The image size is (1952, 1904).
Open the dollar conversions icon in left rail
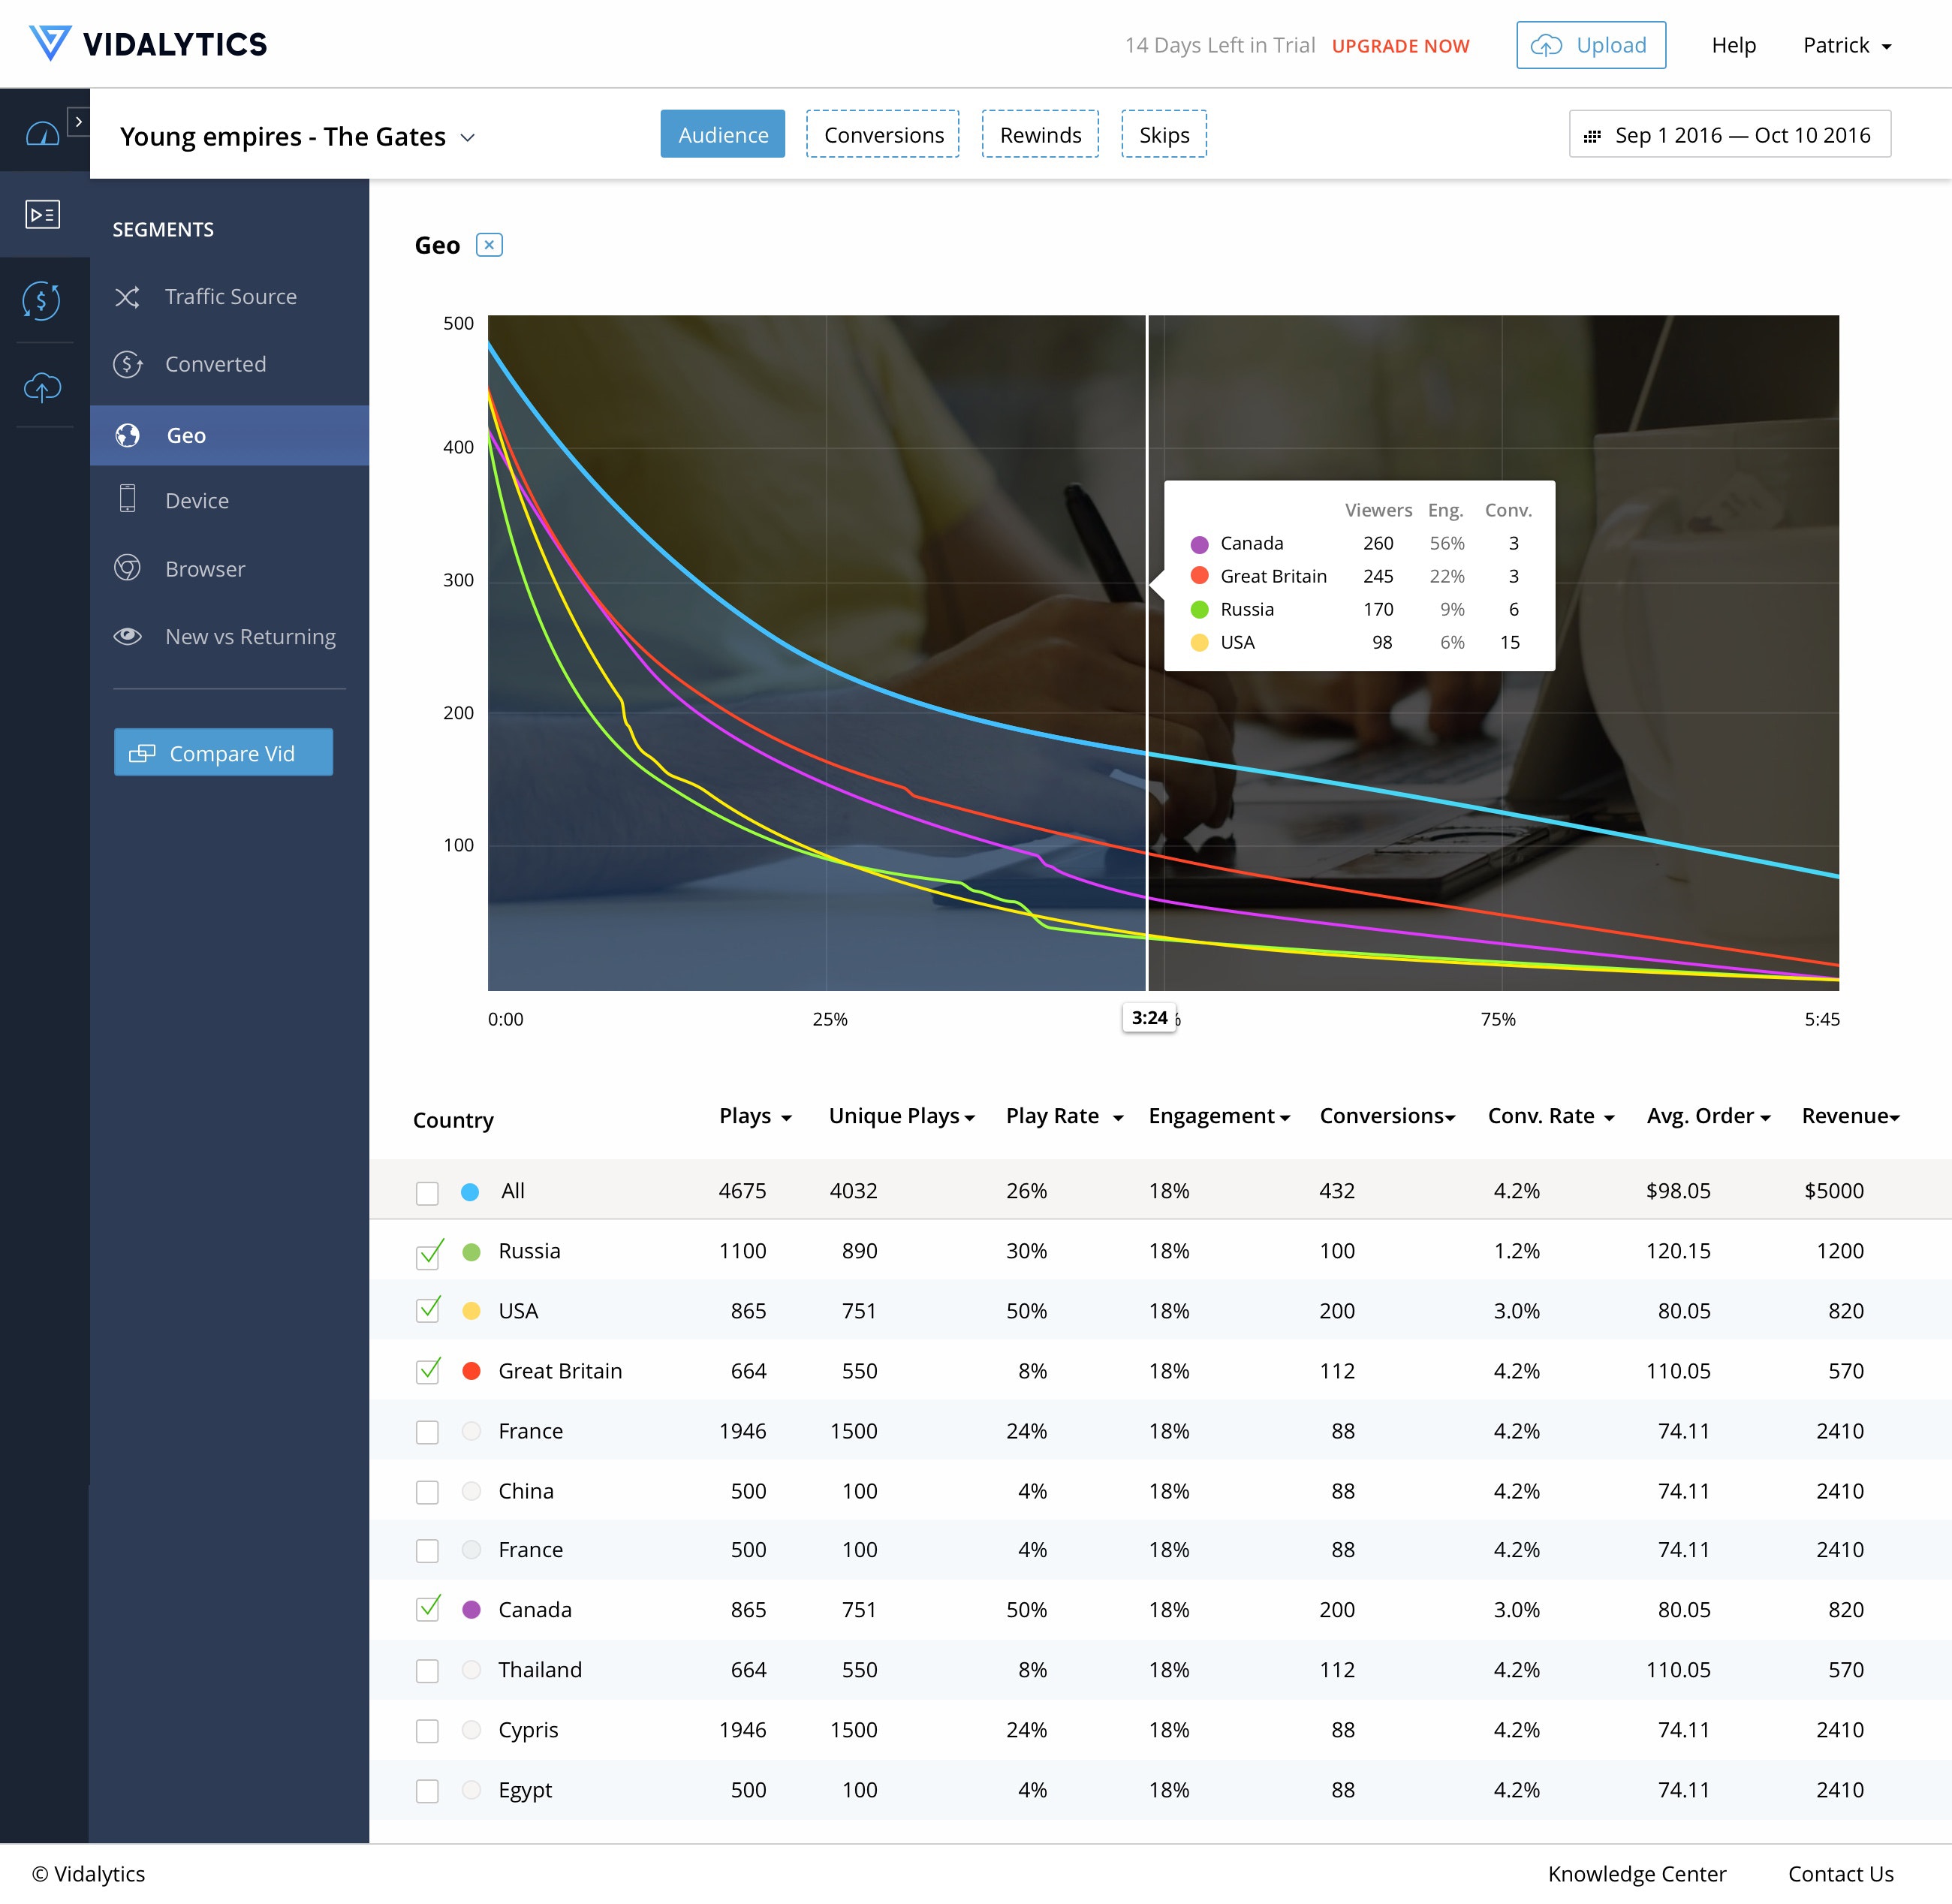click(42, 300)
